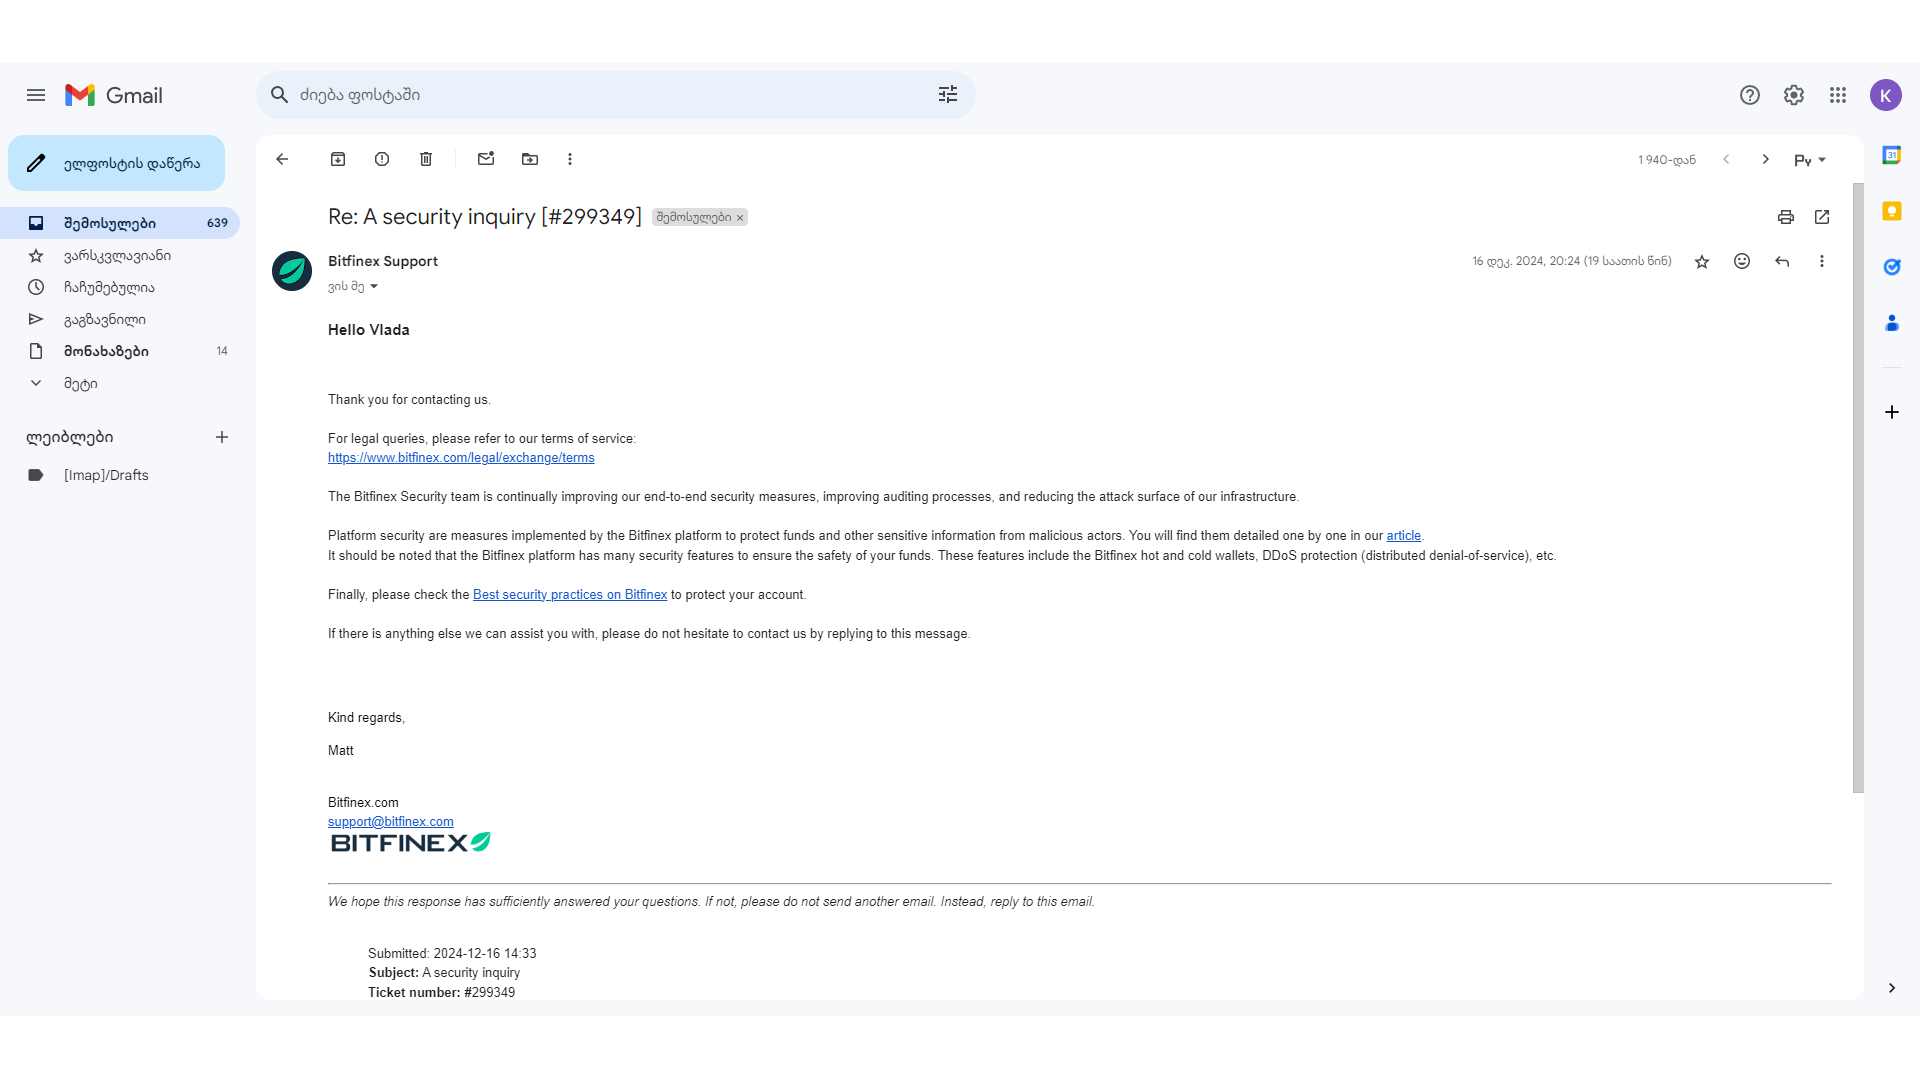Open account avatar K
This screenshot has height=1080, width=1920.
point(1886,95)
